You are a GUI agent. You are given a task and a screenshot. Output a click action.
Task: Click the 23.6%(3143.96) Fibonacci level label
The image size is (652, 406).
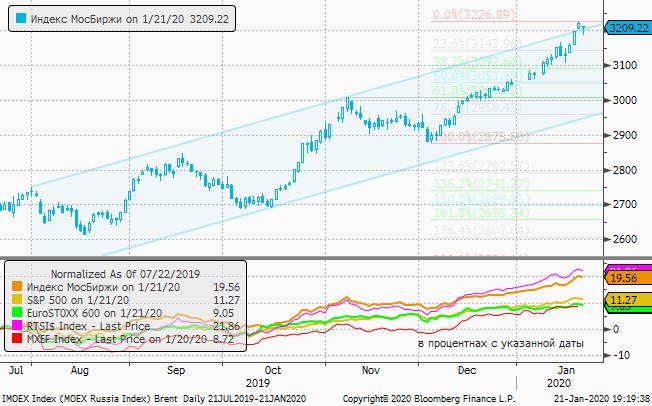tap(477, 44)
